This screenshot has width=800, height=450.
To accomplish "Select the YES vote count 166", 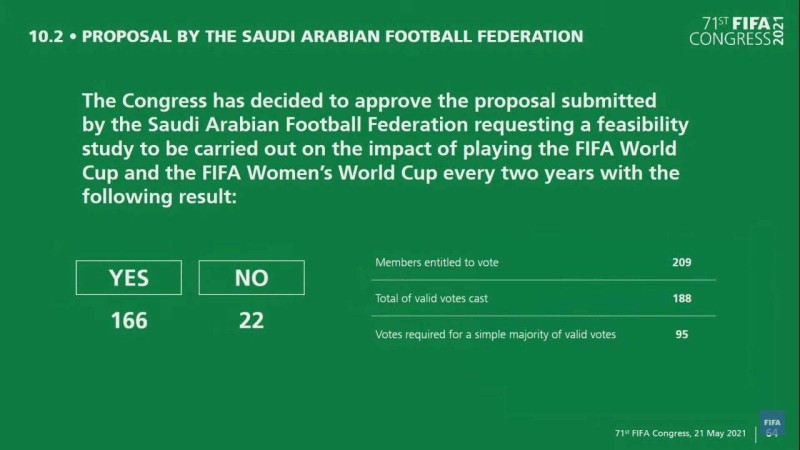I will 129,320.
